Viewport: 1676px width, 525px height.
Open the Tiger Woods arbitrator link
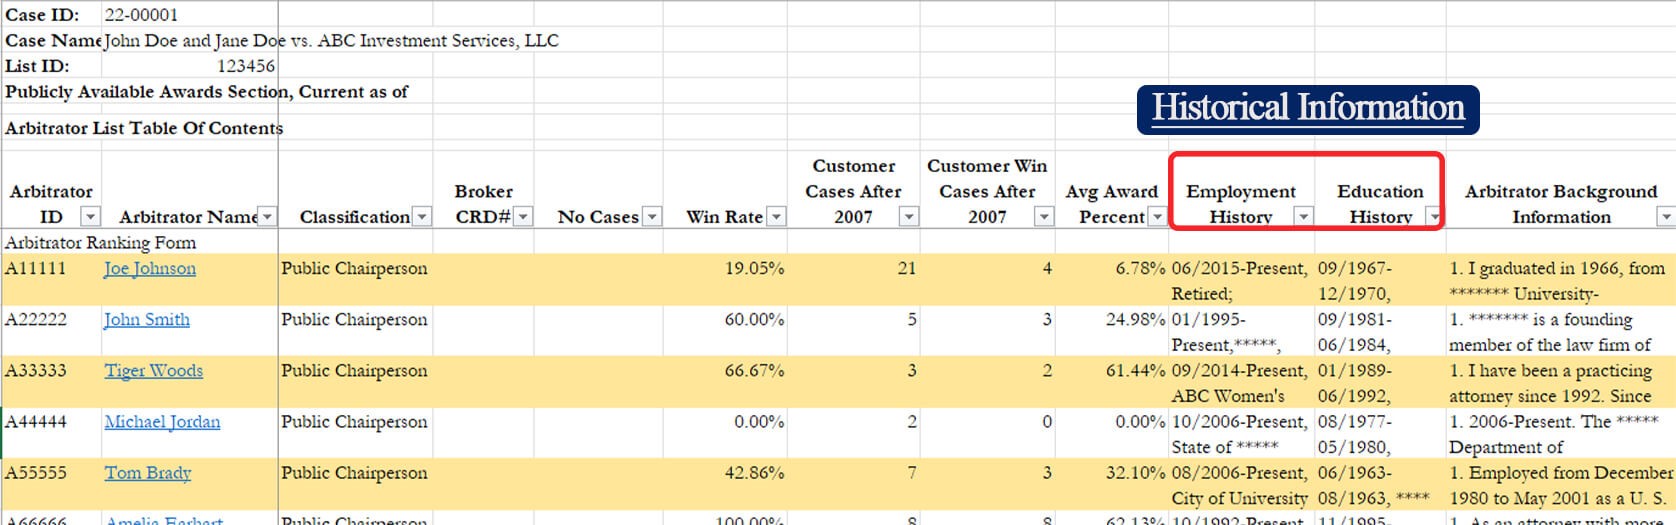(154, 371)
